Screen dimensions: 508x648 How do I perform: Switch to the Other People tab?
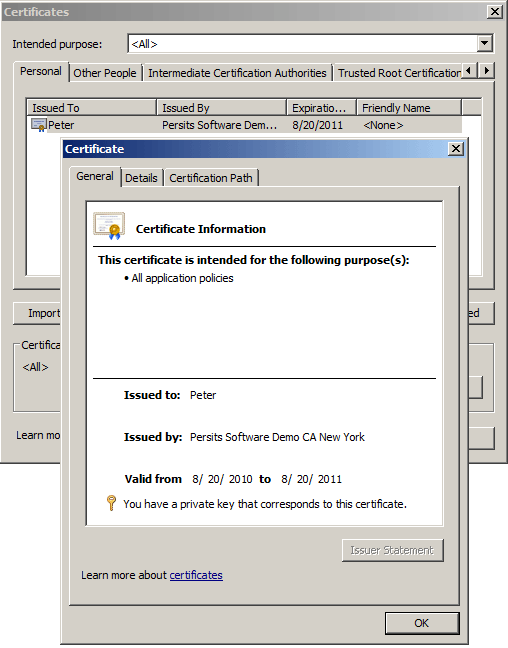pos(105,73)
